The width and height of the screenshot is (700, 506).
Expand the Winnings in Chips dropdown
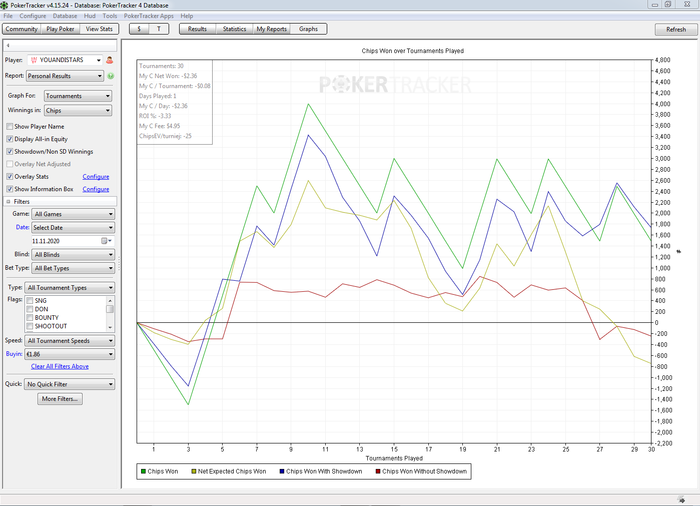coord(80,111)
